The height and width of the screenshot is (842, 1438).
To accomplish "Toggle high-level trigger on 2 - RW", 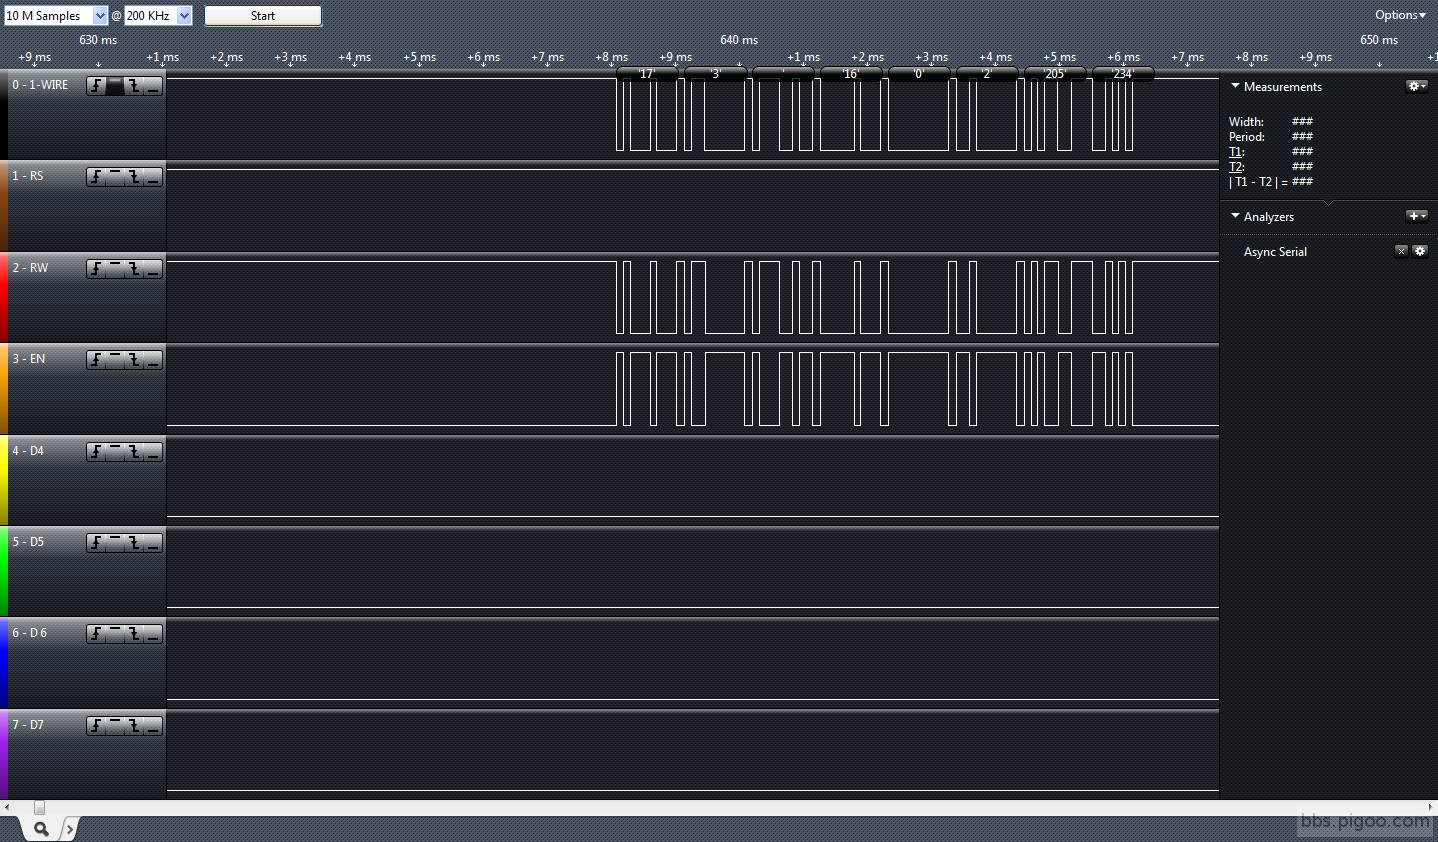I will point(115,269).
